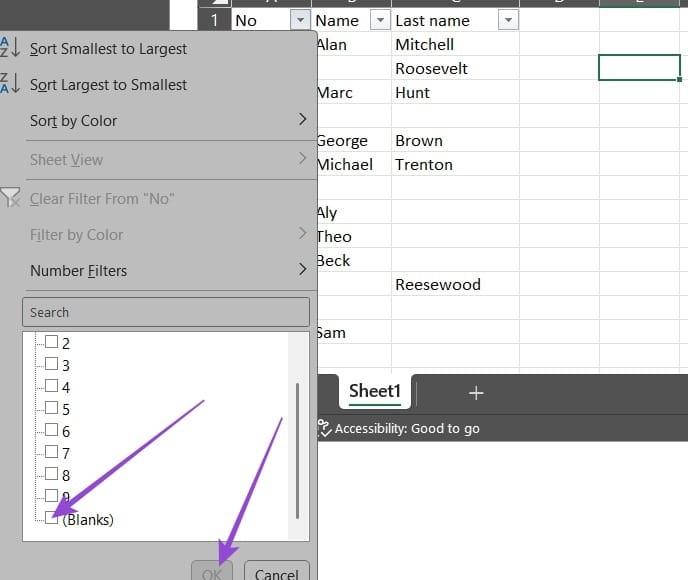Click the cell containing George
Image resolution: width=688 pixels, height=580 pixels.
(x=354, y=140)
